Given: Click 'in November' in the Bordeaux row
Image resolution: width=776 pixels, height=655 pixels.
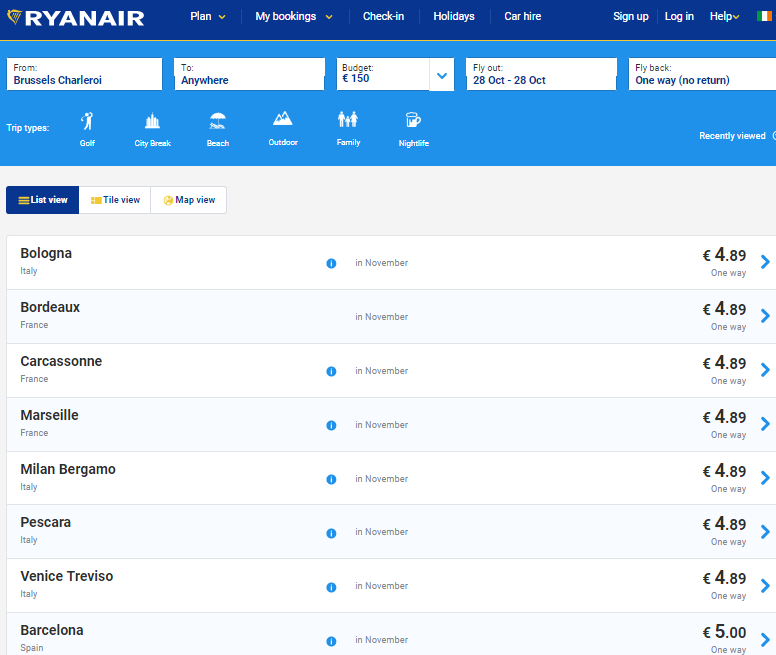Looking at the screenshot, I should pyautogui.click(x=382, y=317).
